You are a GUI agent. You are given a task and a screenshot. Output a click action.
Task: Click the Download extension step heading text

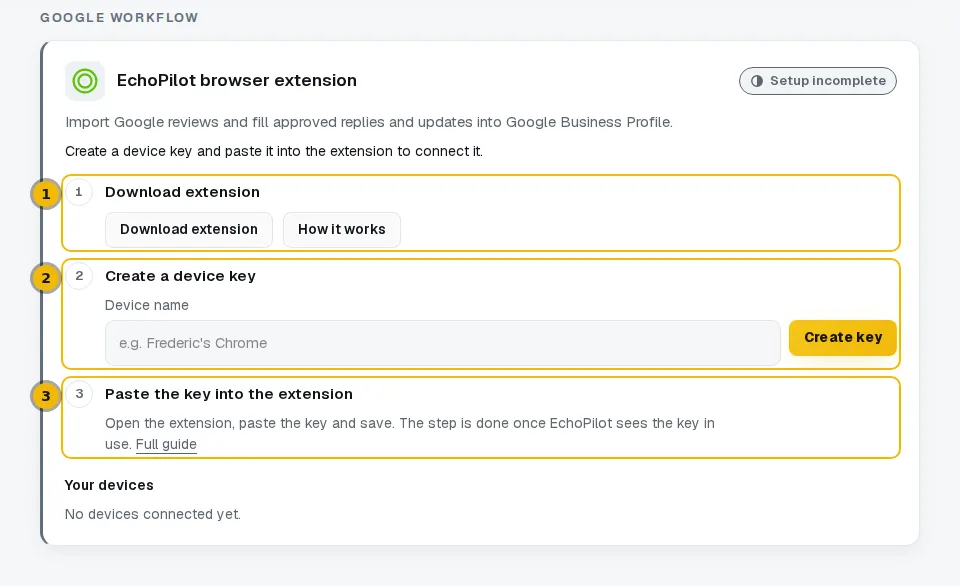pos(182,192)
